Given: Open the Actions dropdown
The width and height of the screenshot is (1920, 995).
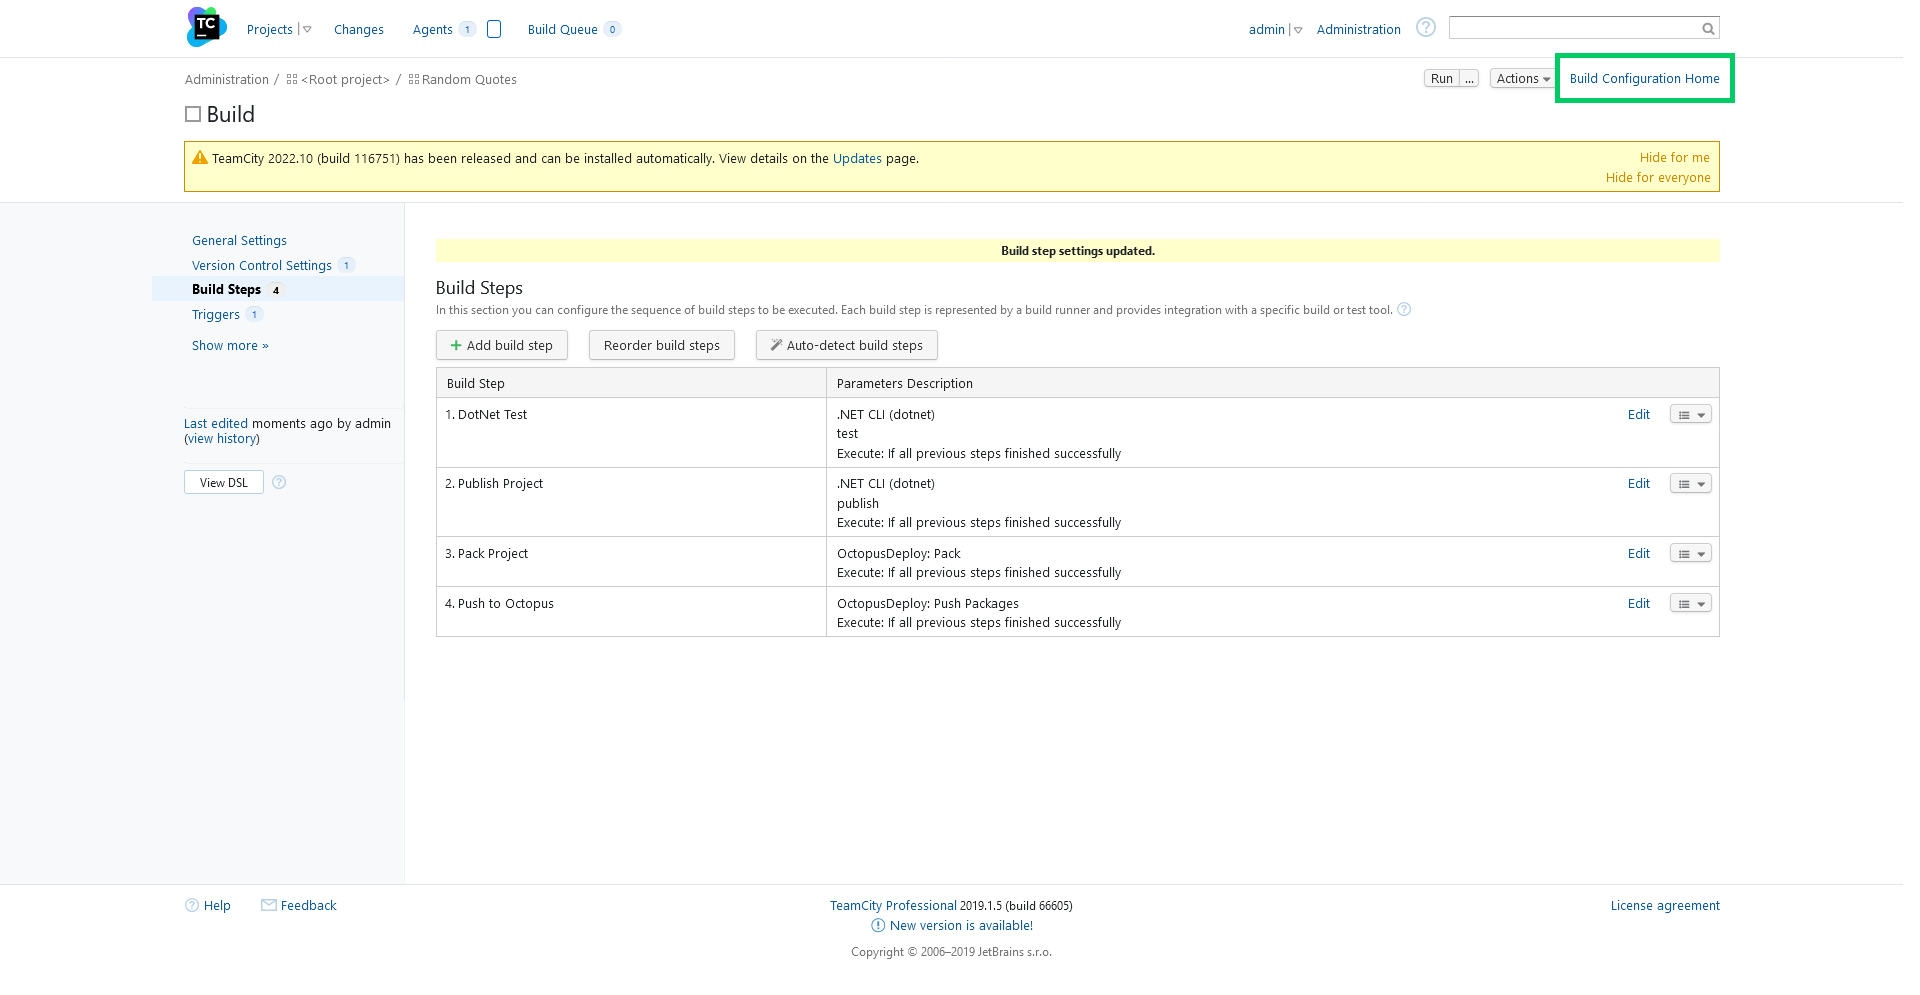Looking at the screenshot, I should click(x=1522, y=79).
